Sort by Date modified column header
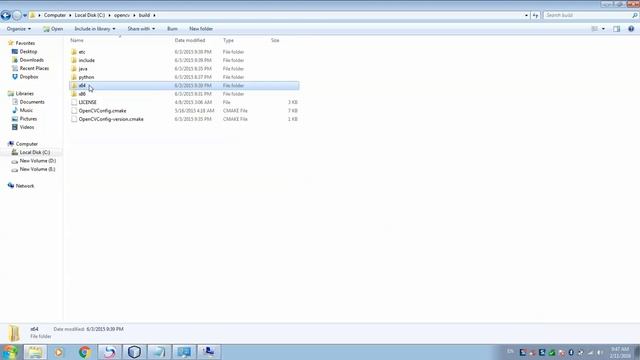640x360 pixels. tap(190, 40)
